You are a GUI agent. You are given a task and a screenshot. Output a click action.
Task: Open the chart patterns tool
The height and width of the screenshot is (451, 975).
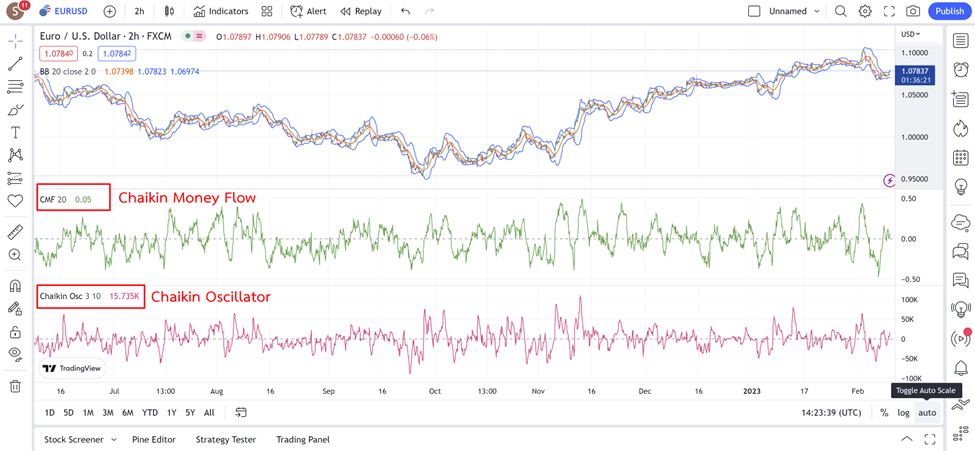[15, 155]
